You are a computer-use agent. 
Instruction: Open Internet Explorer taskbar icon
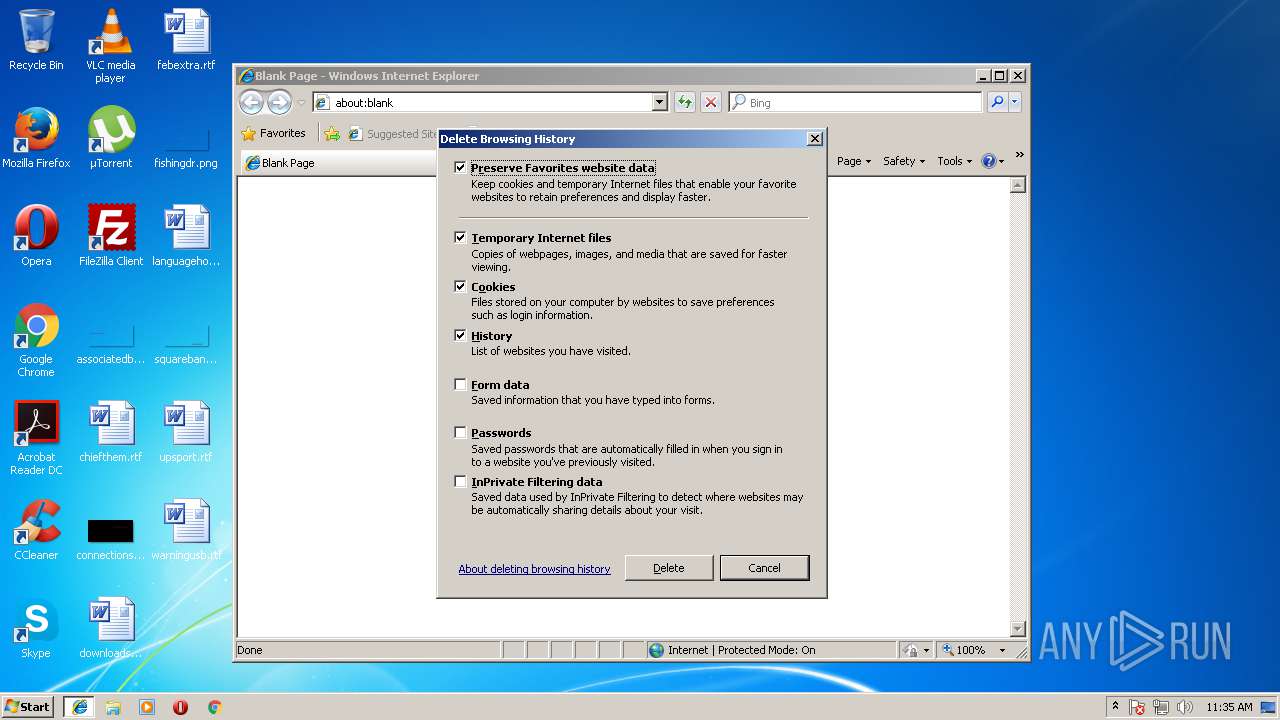80,707
